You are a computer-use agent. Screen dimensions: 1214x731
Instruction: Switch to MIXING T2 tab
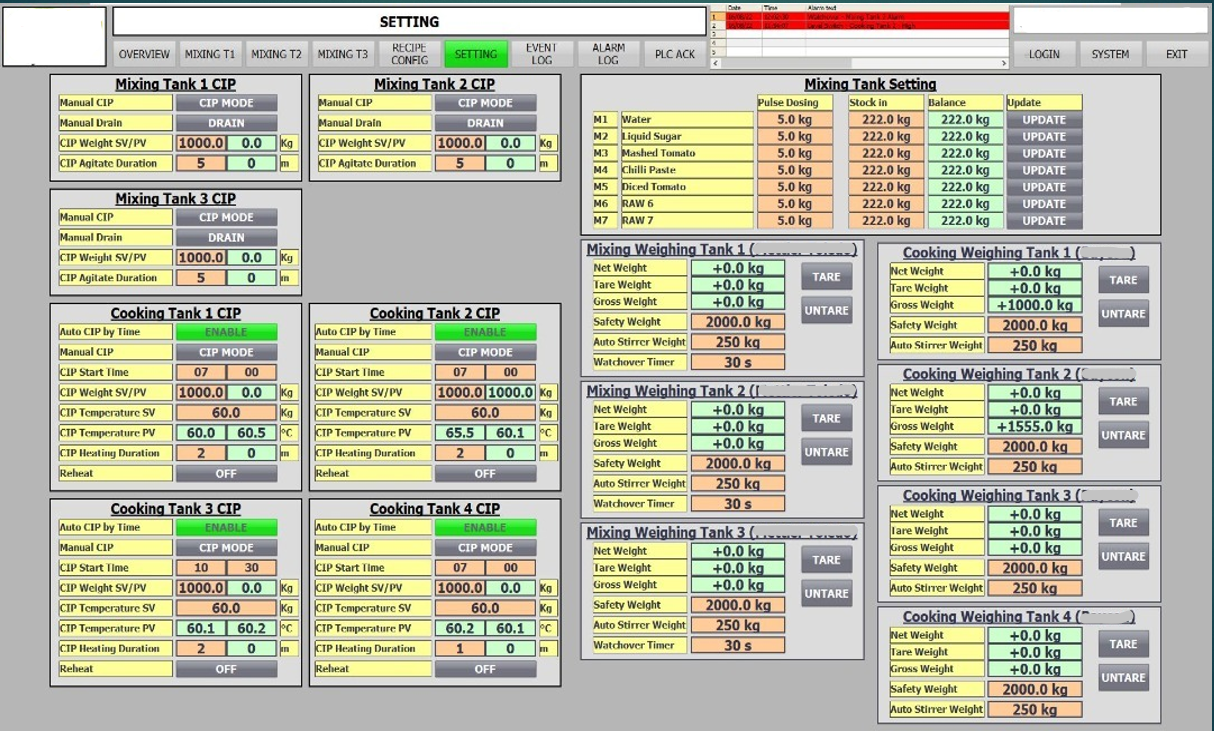(x=276, y=54)
